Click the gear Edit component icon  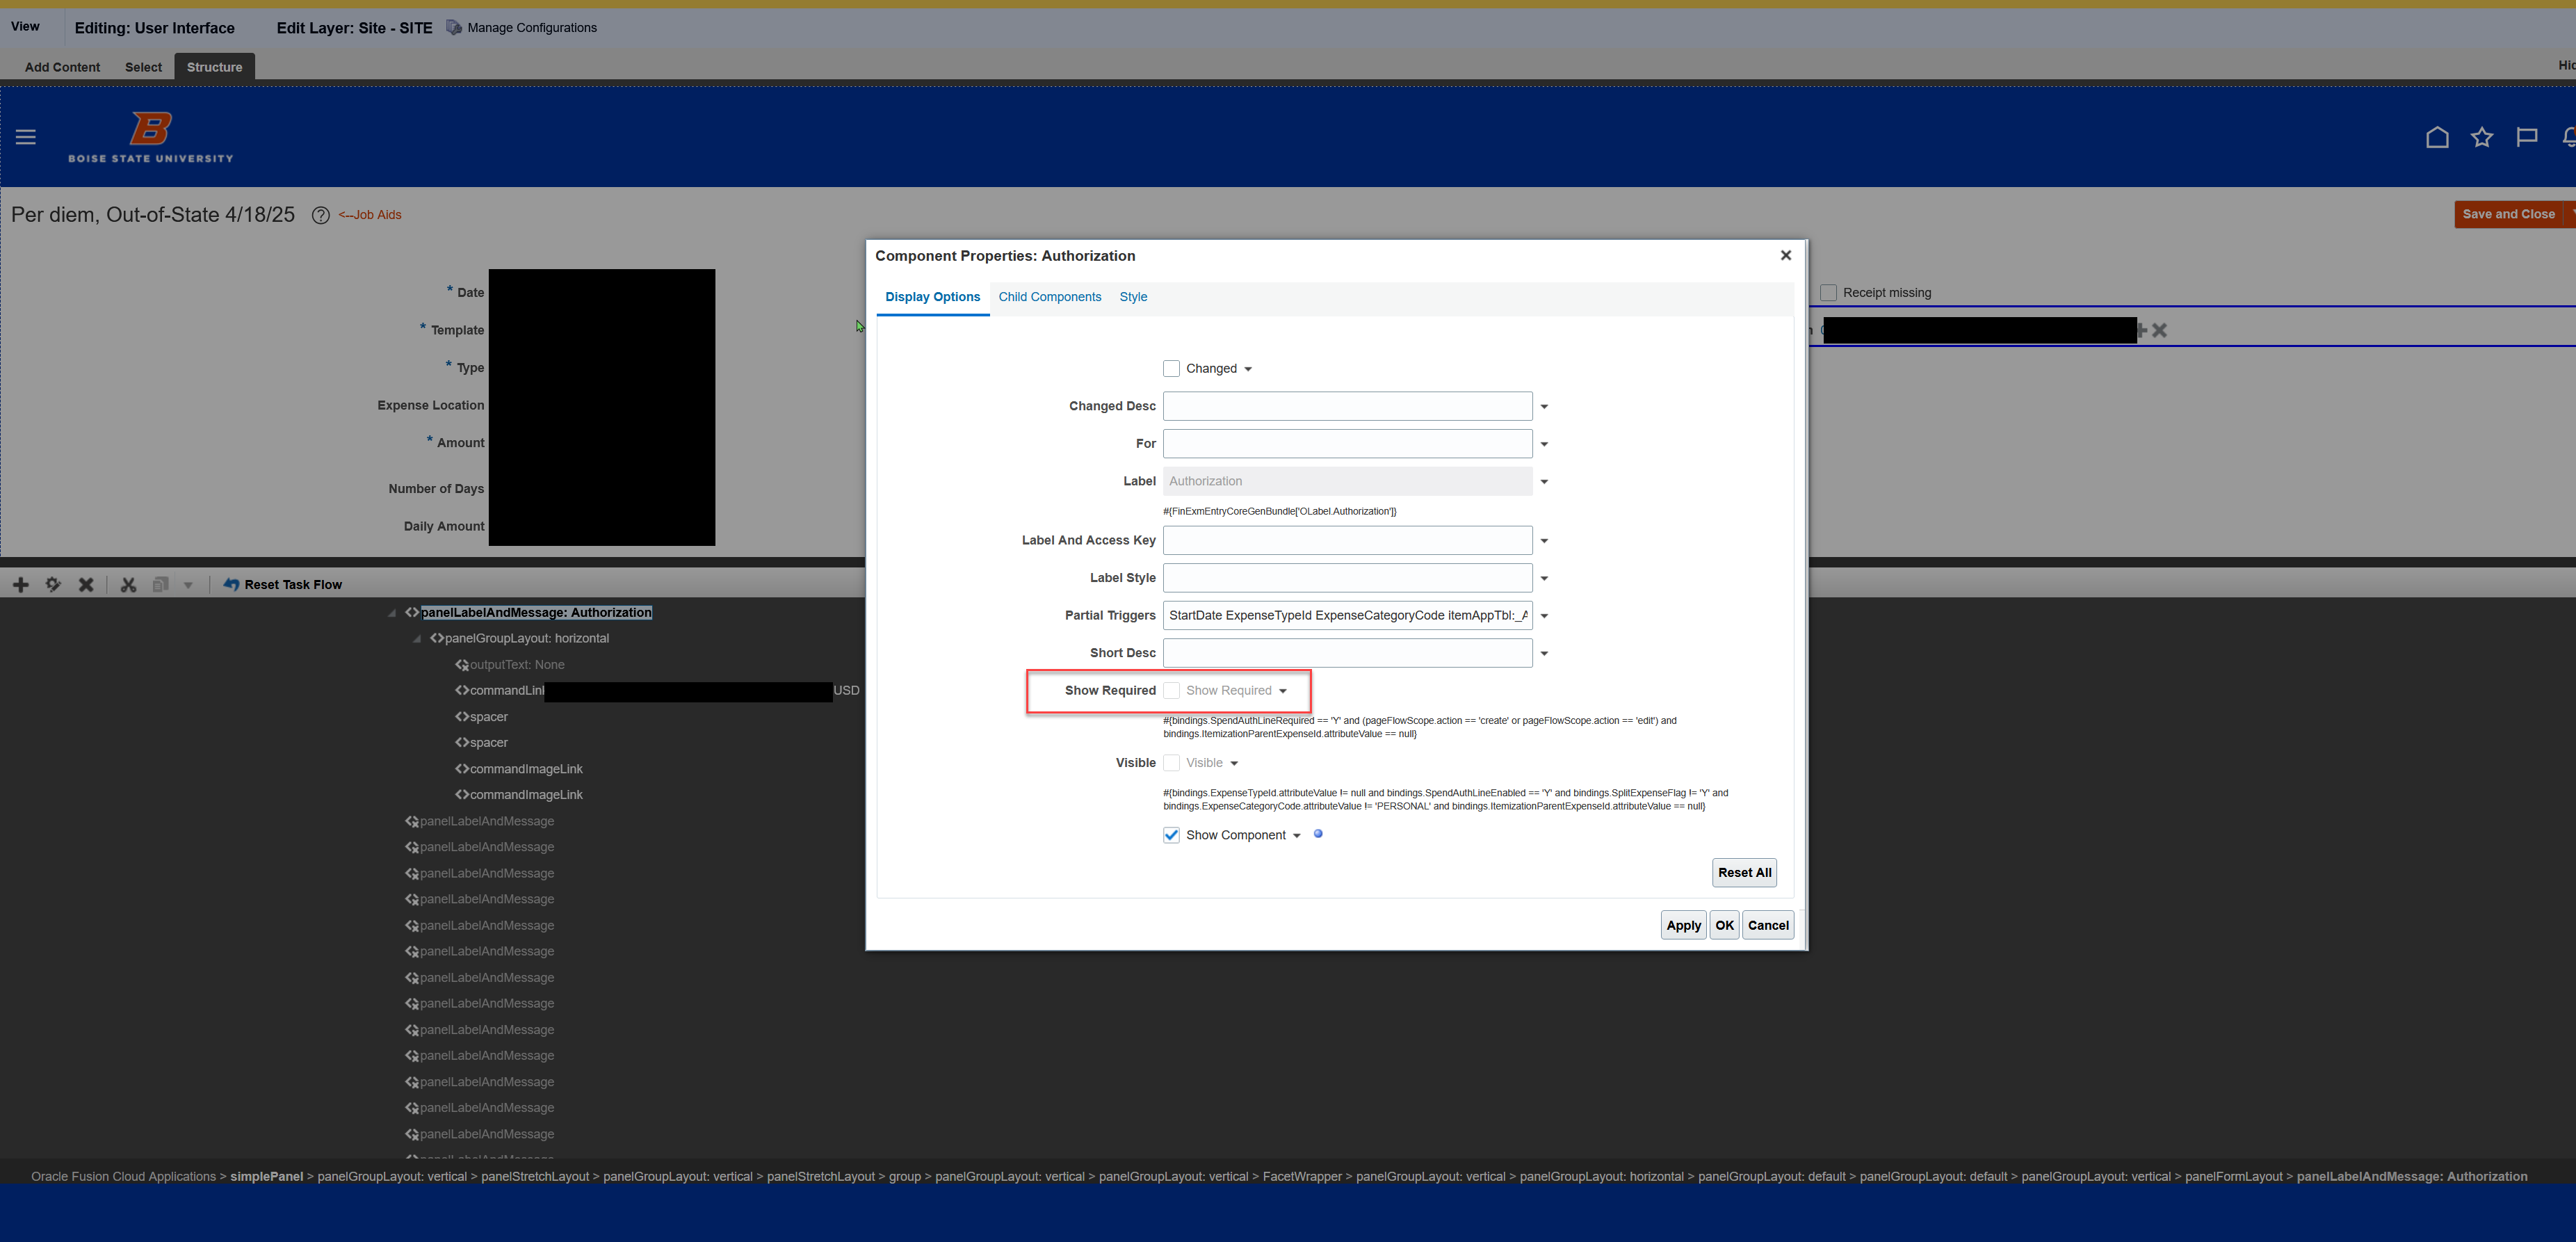53,585
